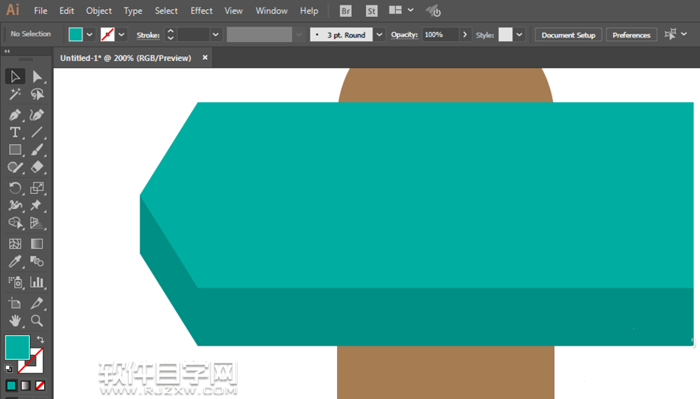Set paint to None mode
This screenshot has height=399, width=700.
pos(40,386)
